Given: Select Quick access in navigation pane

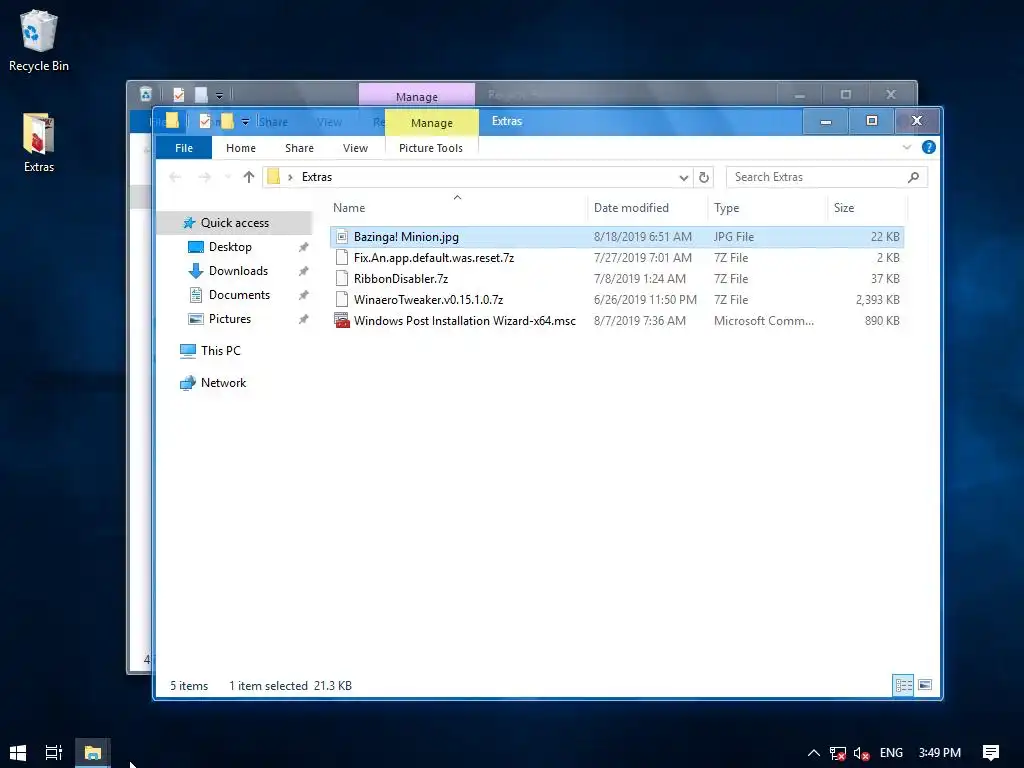Looking at the screenshot, I should (234, 223).
